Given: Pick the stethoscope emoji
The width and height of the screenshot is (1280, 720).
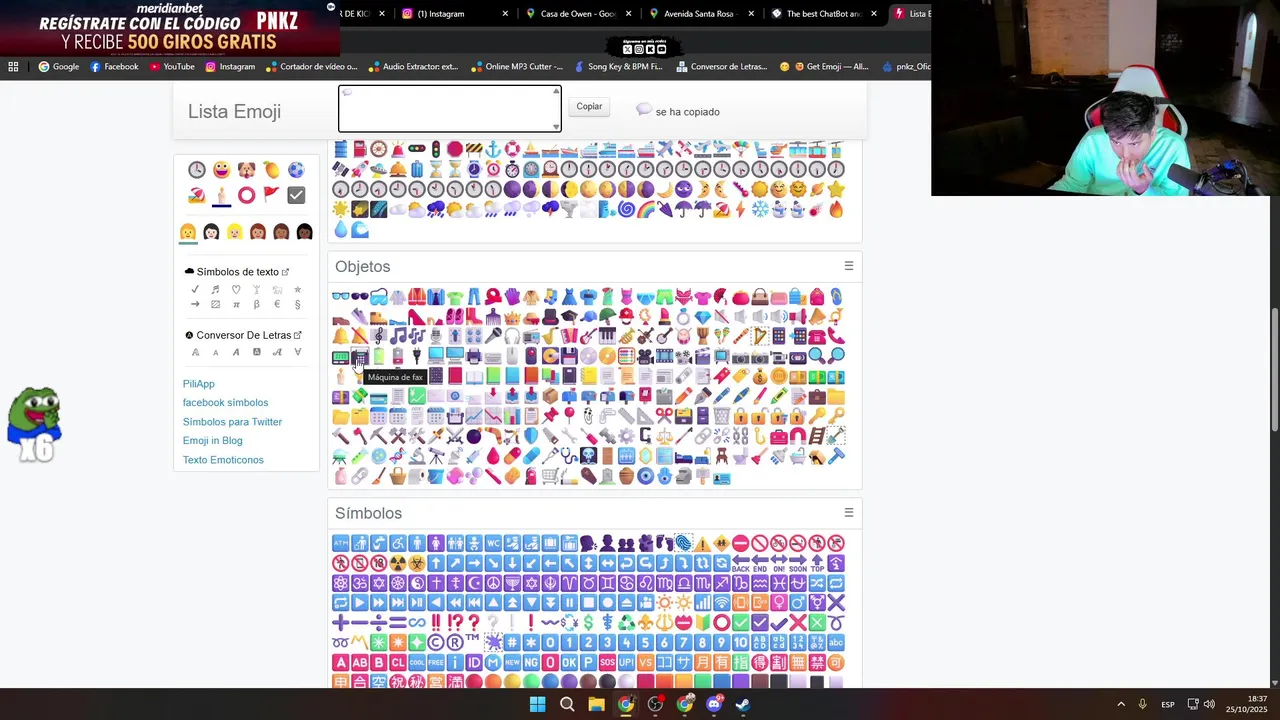Looking at the screenshot, I should (569, 455).
